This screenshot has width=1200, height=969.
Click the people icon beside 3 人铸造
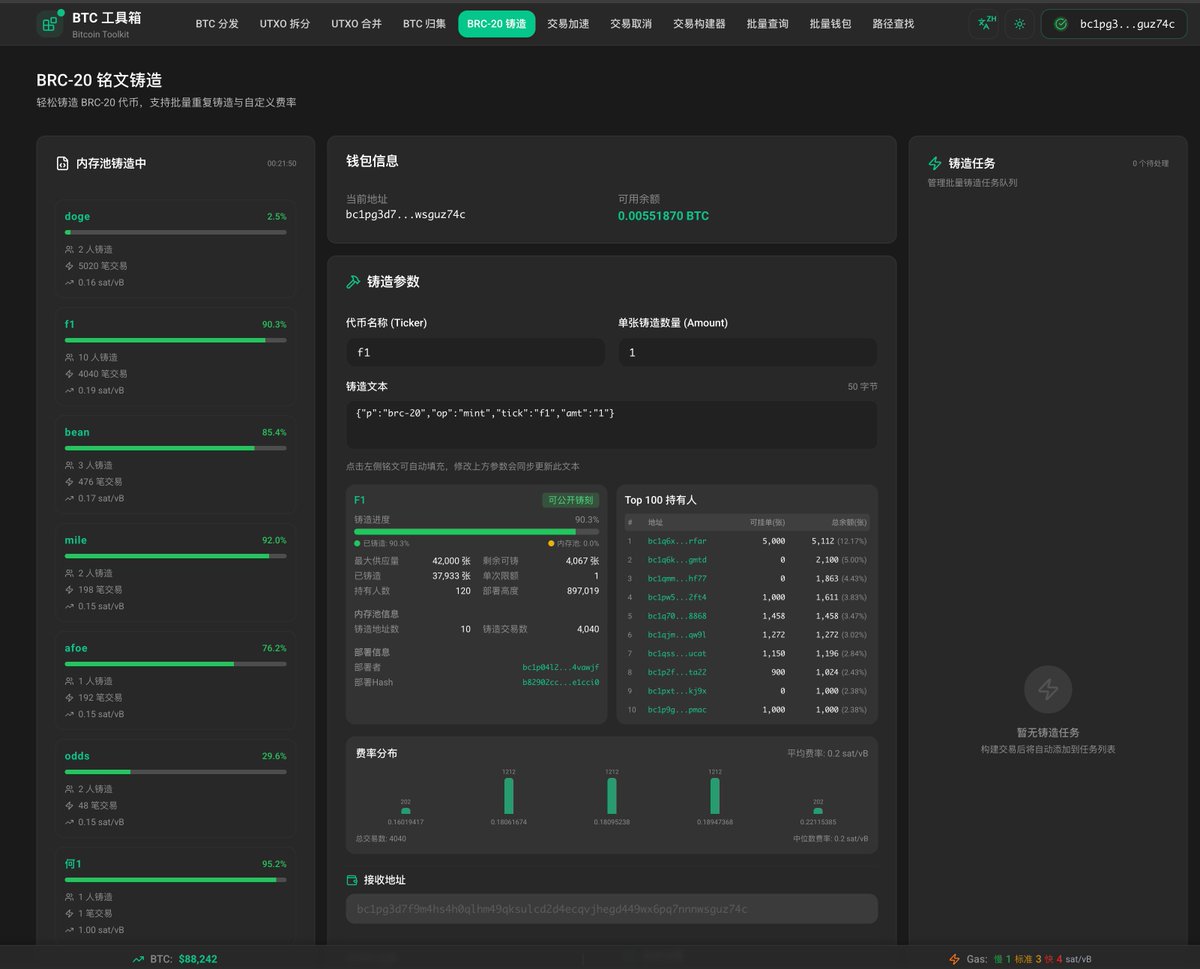tap(69, 465)
